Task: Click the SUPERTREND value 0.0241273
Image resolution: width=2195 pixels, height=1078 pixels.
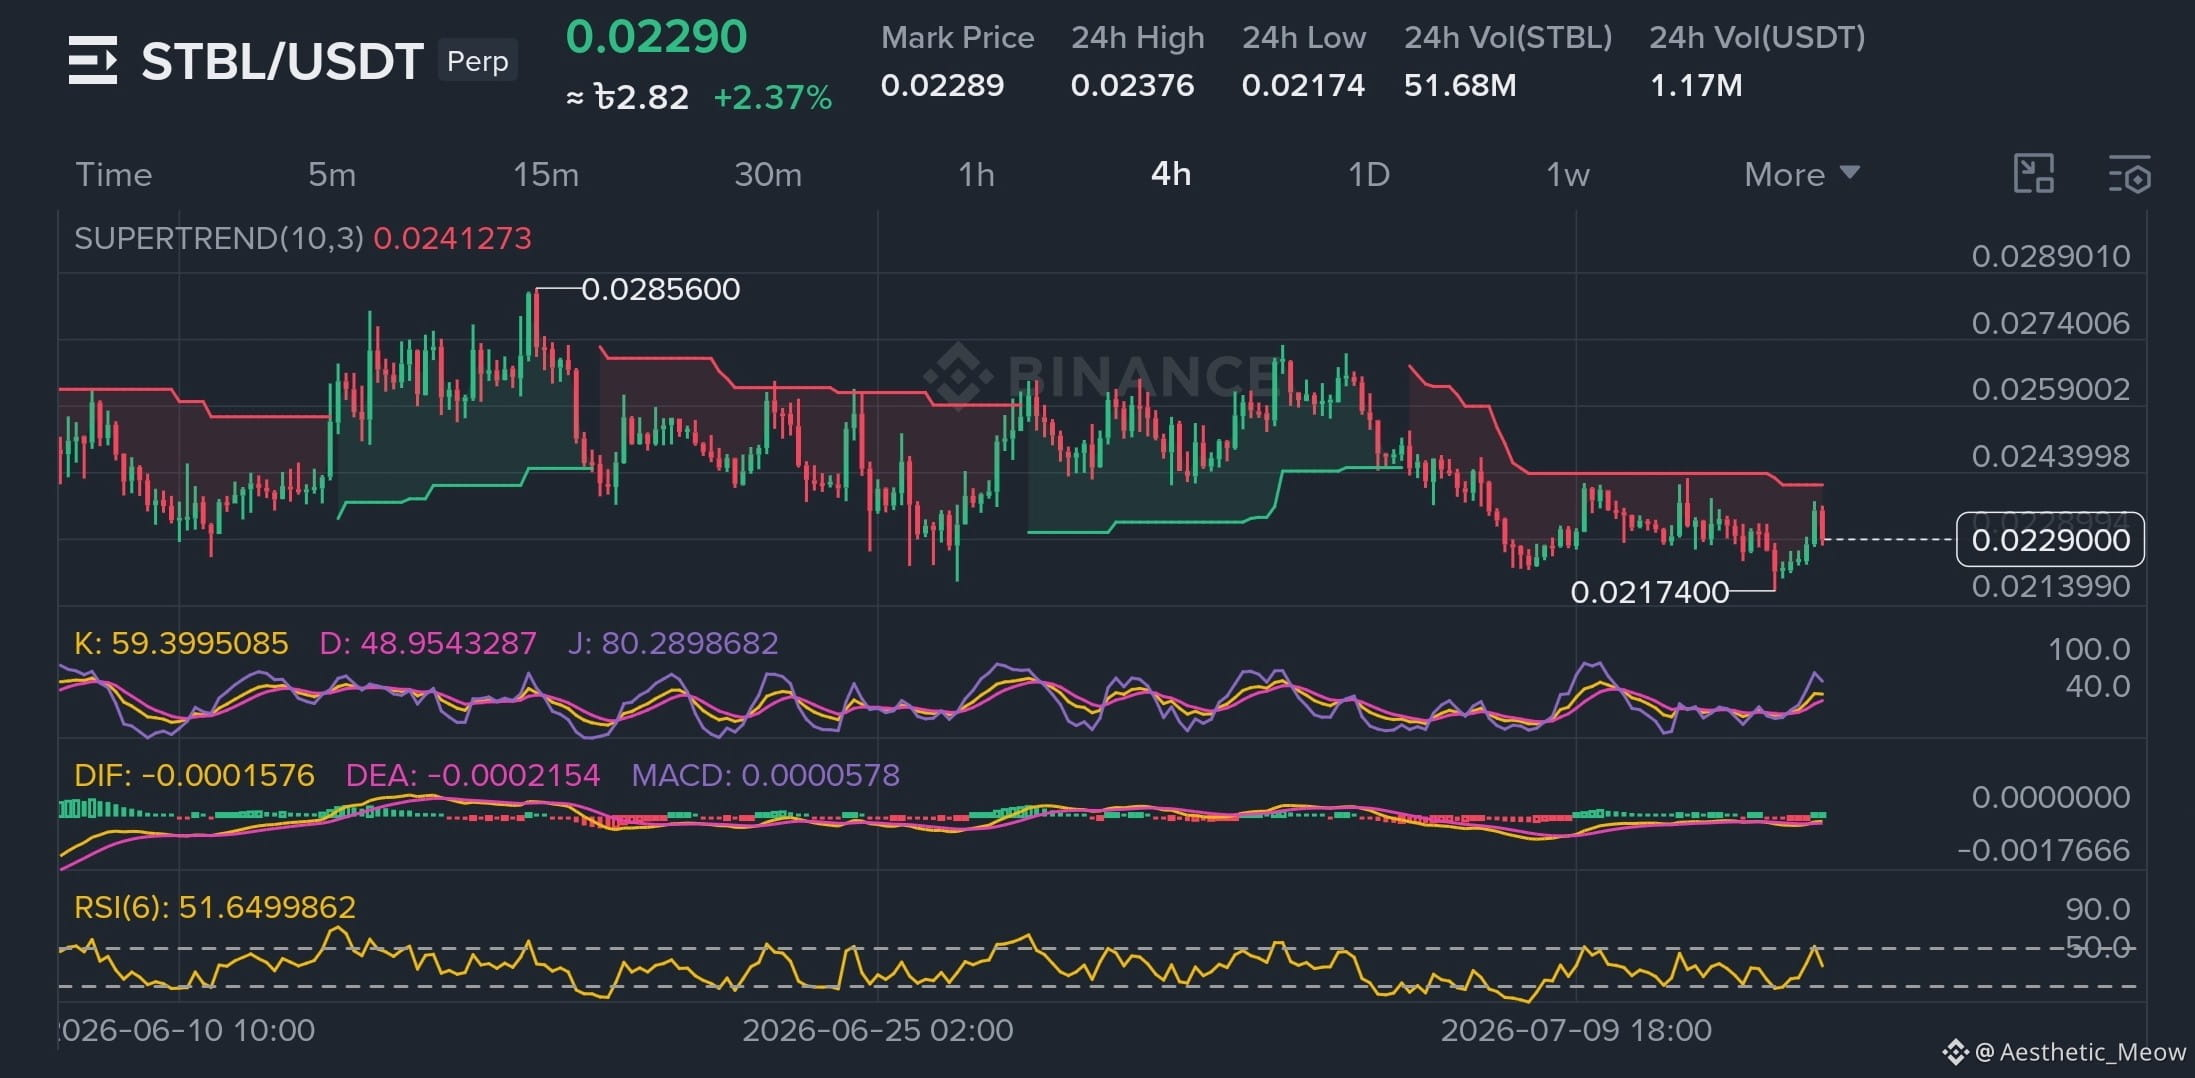Action: [x=452, y=238]
